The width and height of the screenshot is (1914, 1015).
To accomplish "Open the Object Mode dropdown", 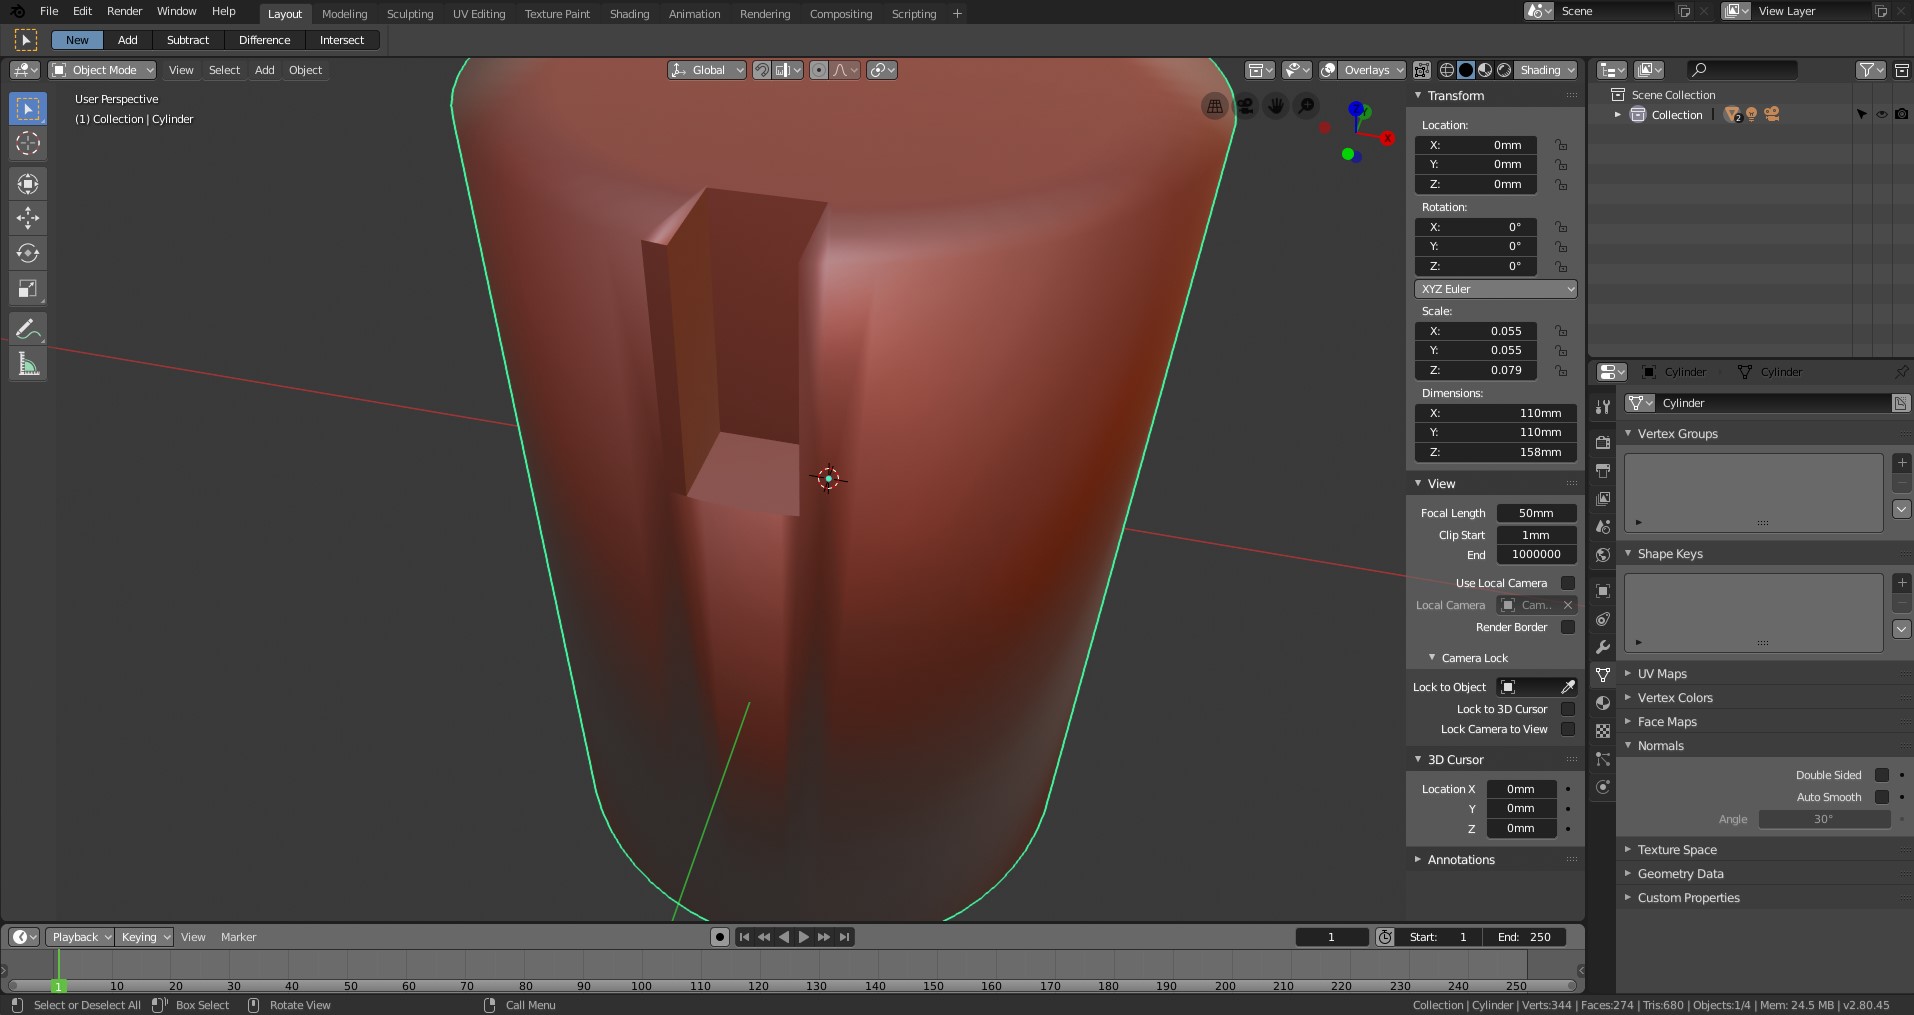I will point(103,70).
